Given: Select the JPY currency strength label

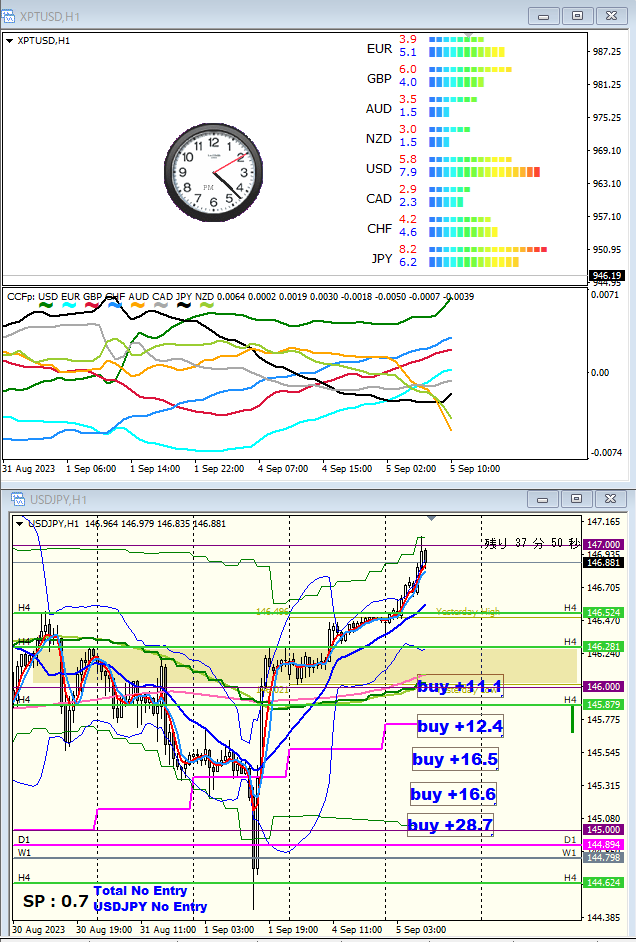Looking at the screenshot, I should (x=382, y=259).
